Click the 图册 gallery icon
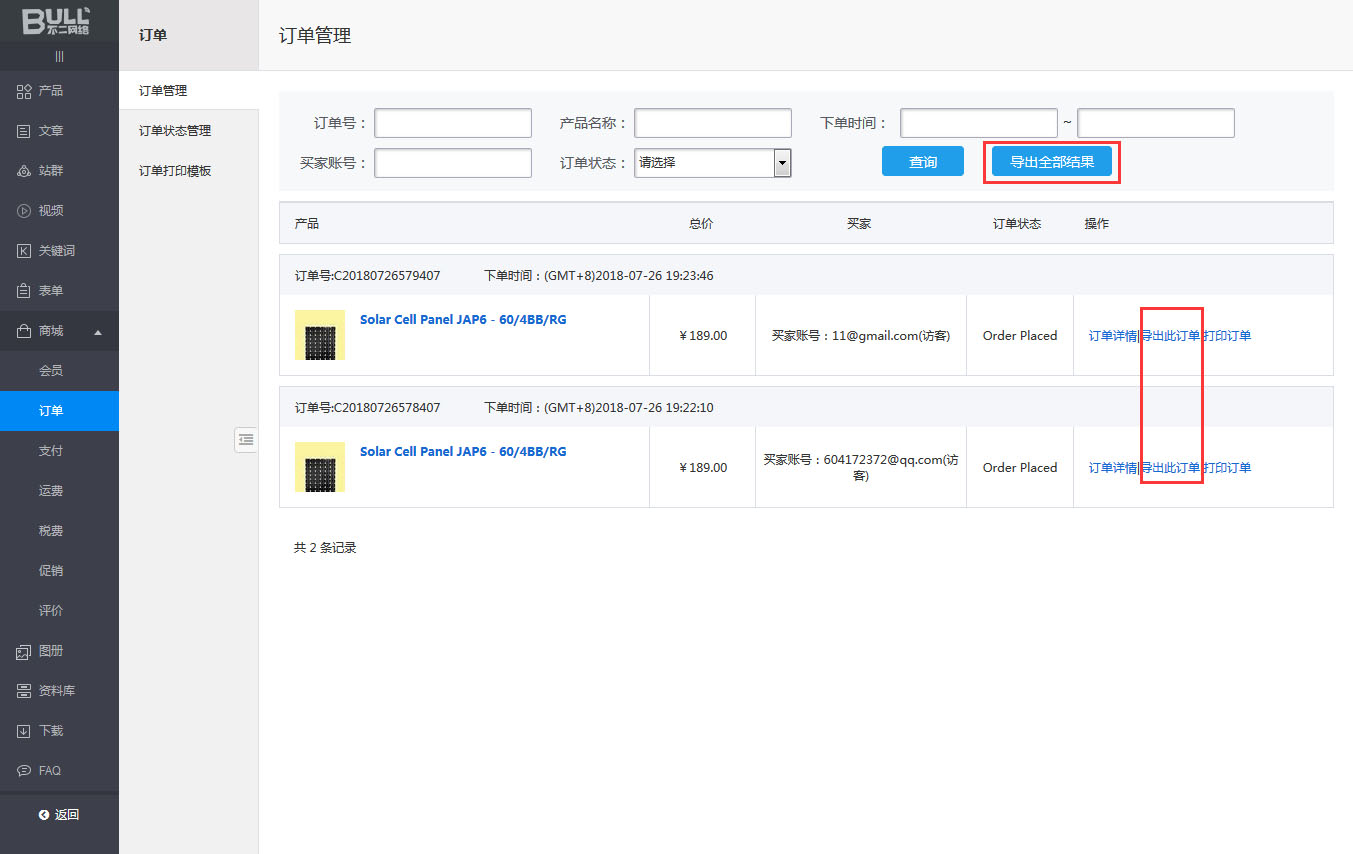 tap(24, 651)
